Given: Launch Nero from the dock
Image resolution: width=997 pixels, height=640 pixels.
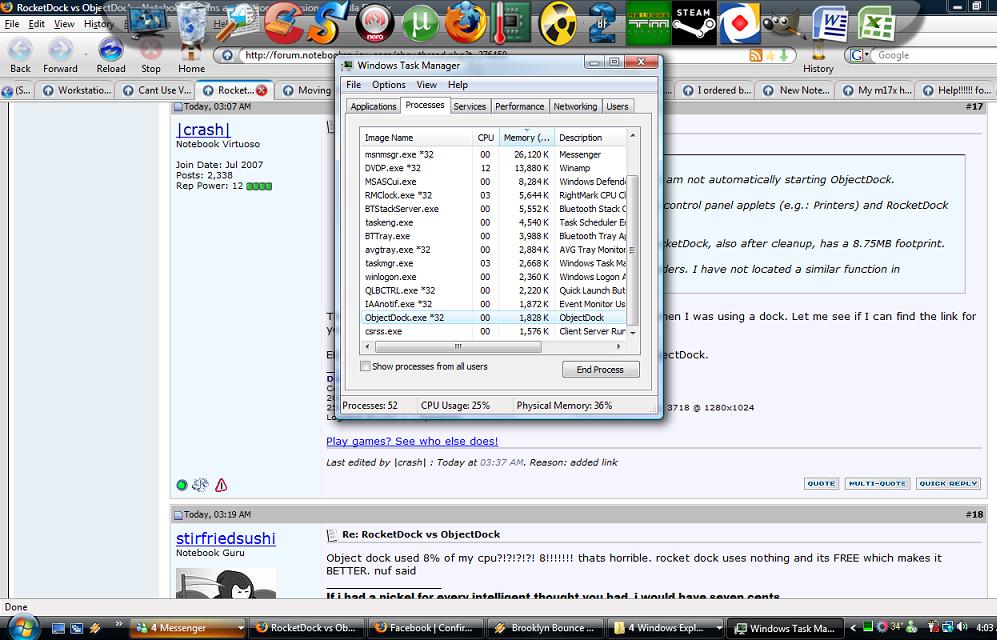Looking at the screenshot, I should coord(375,24).
